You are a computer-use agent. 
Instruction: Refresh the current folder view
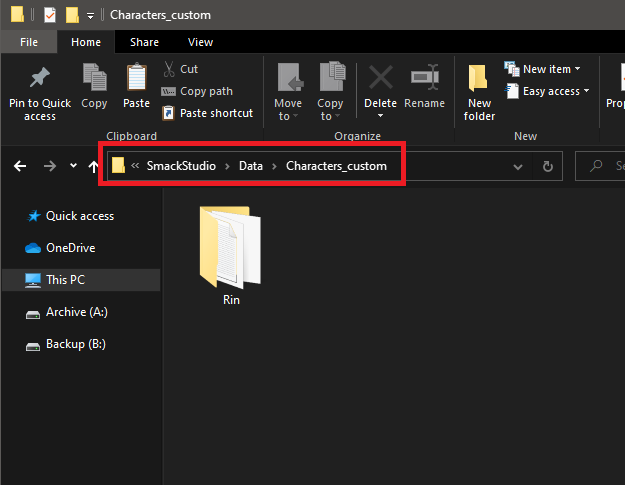(x=548, y=166)
